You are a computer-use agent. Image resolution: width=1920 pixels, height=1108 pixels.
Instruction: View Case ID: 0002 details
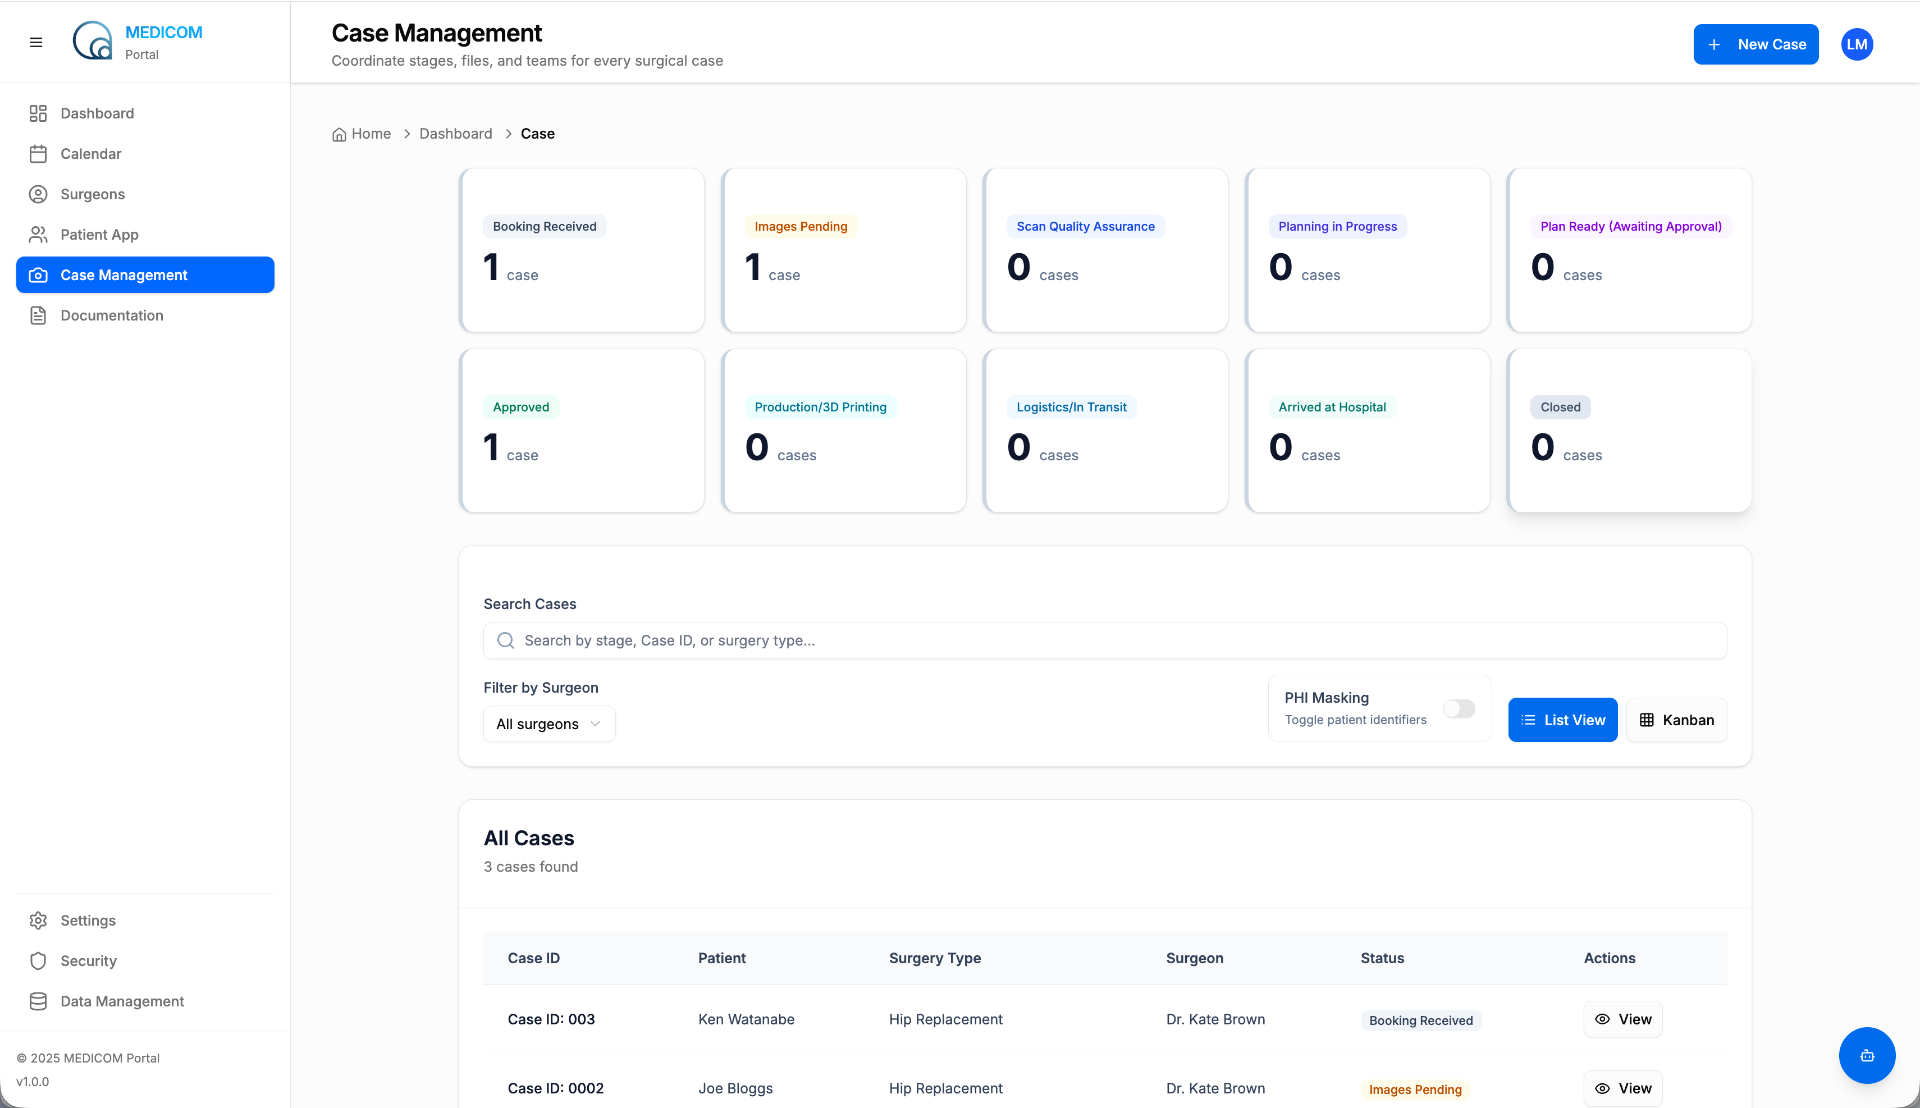1623,1088
